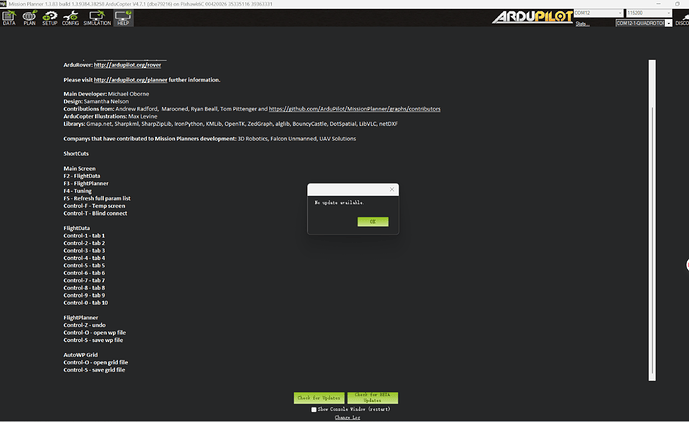Click 'Control-T - Blind connect' line

[95, 213]
